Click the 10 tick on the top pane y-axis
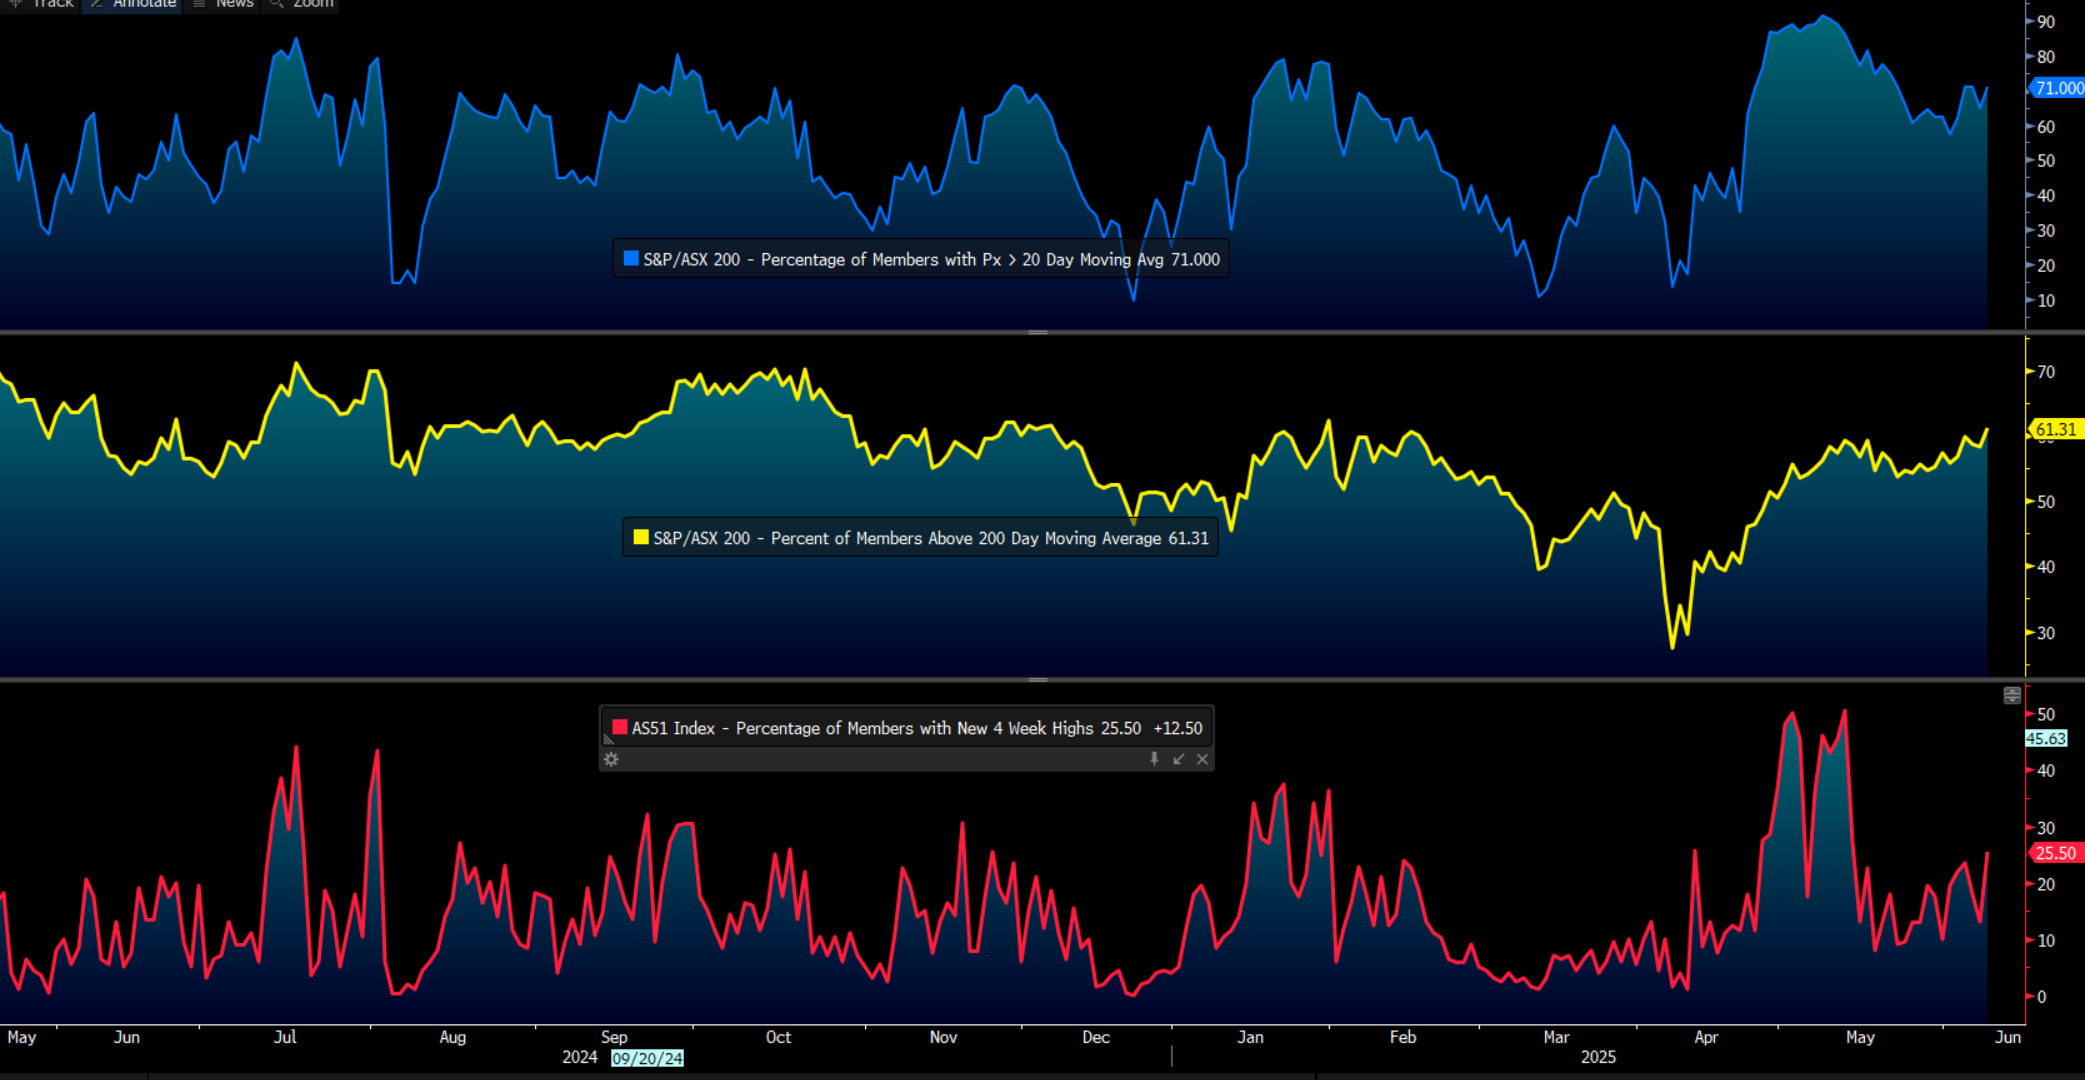The image size is (2085, 1080). 2046,301
